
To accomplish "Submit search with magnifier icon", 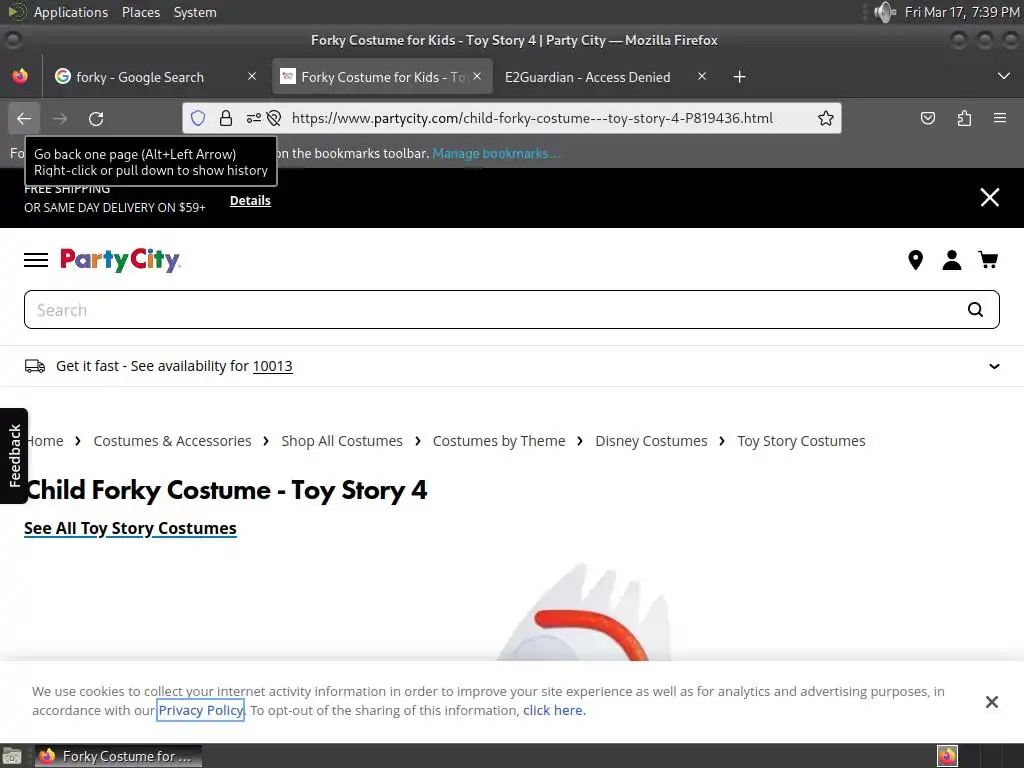I will coord(975,310).
